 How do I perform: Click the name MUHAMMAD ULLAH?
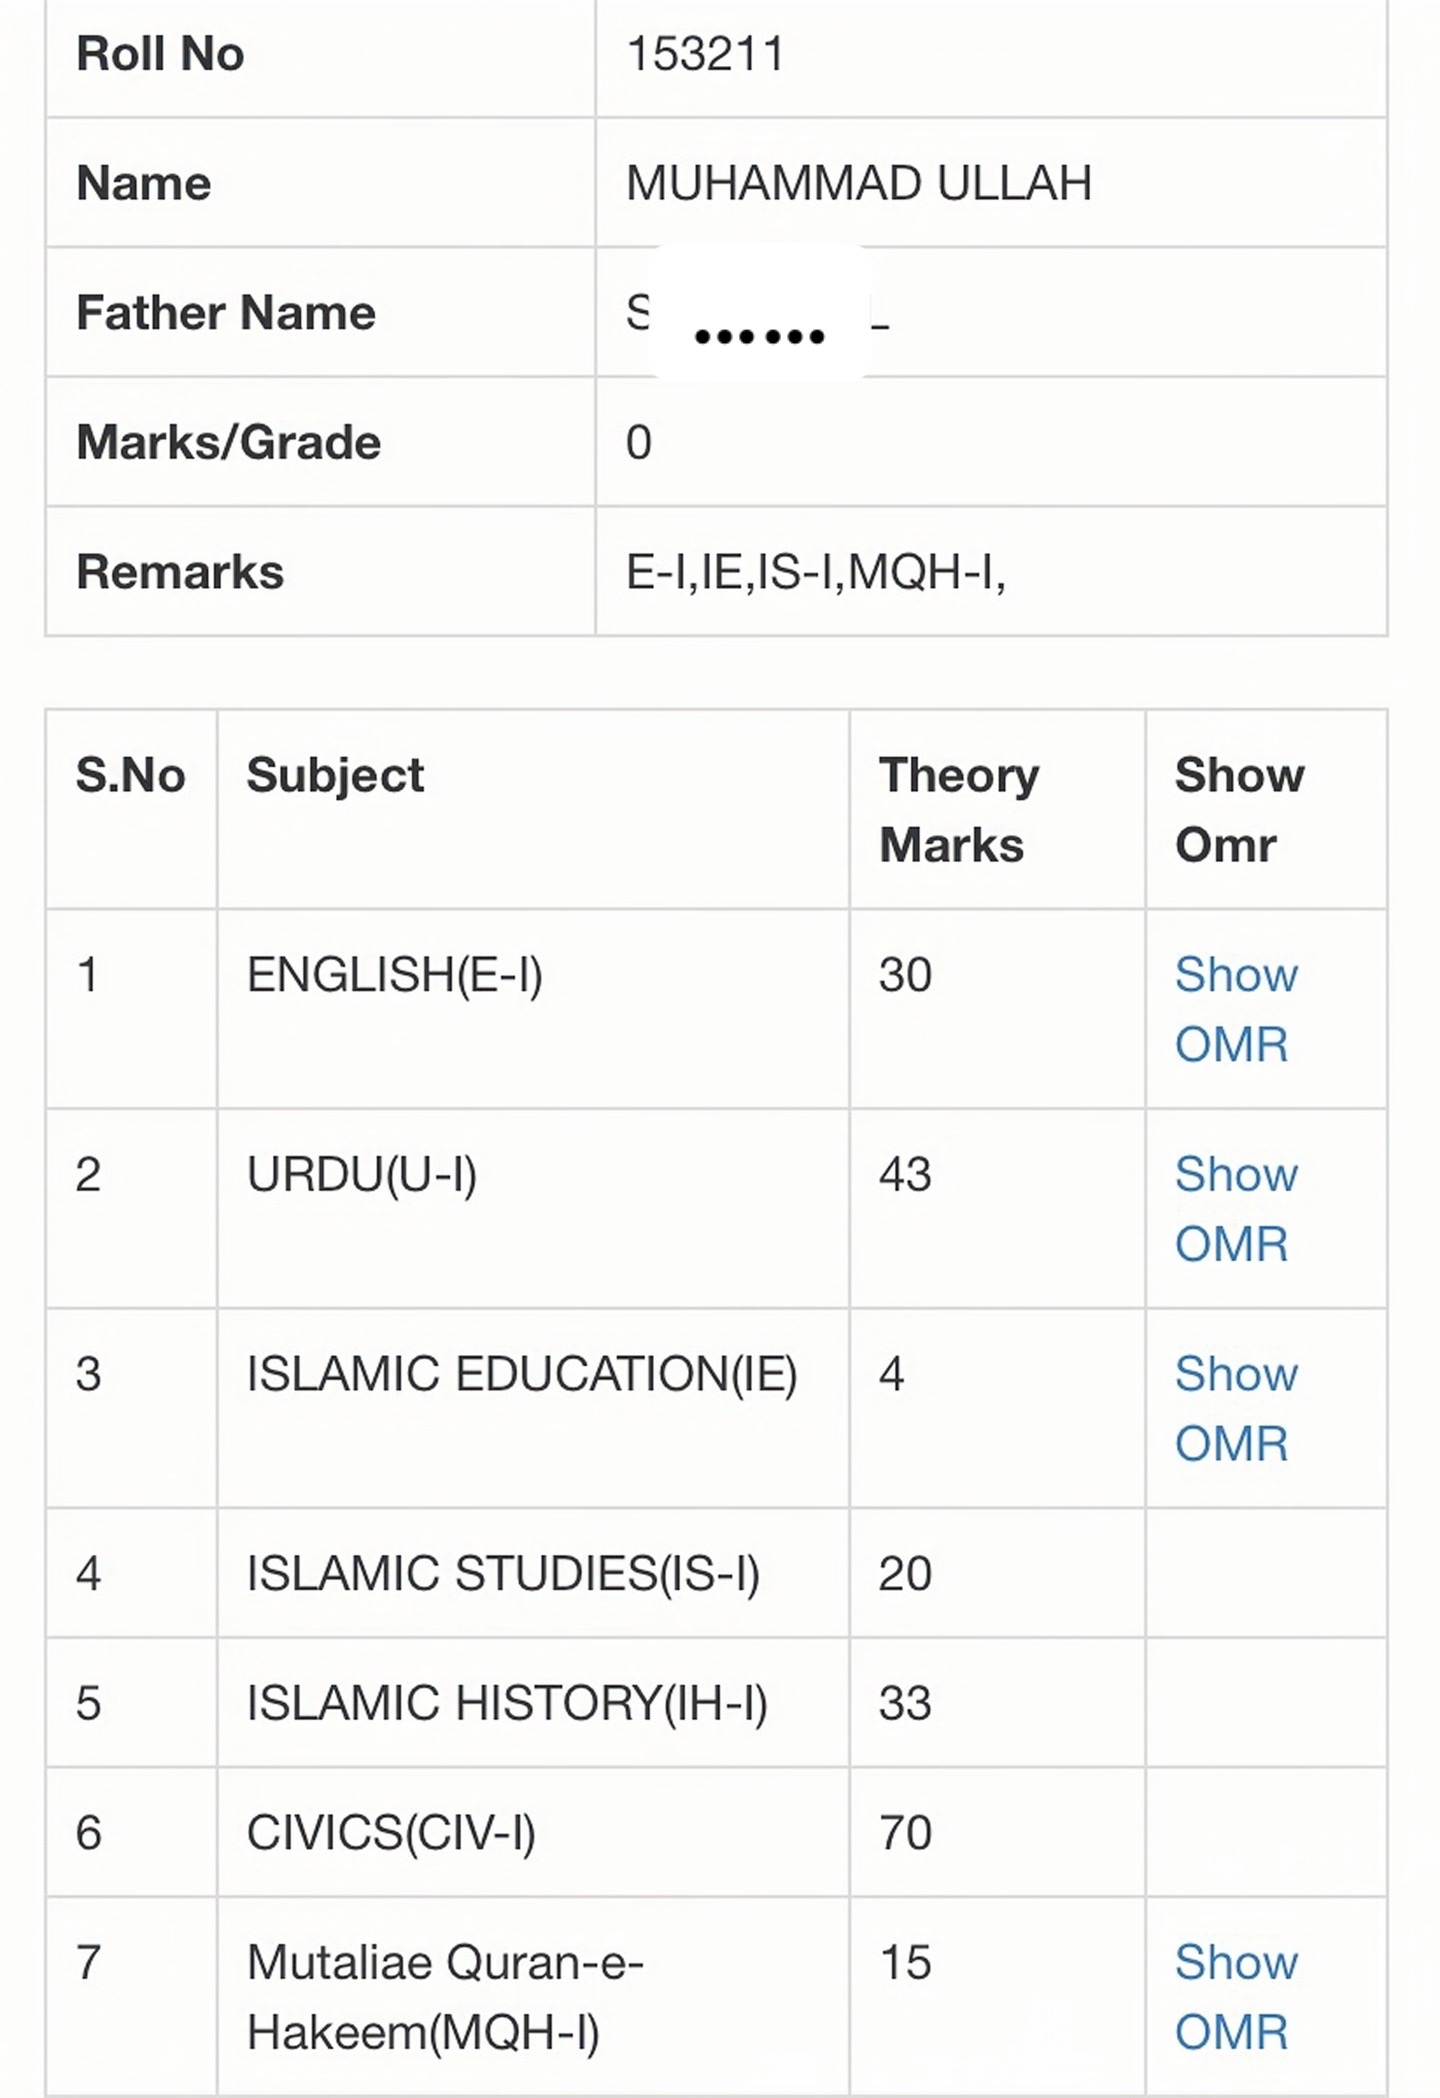coord(859,183)
